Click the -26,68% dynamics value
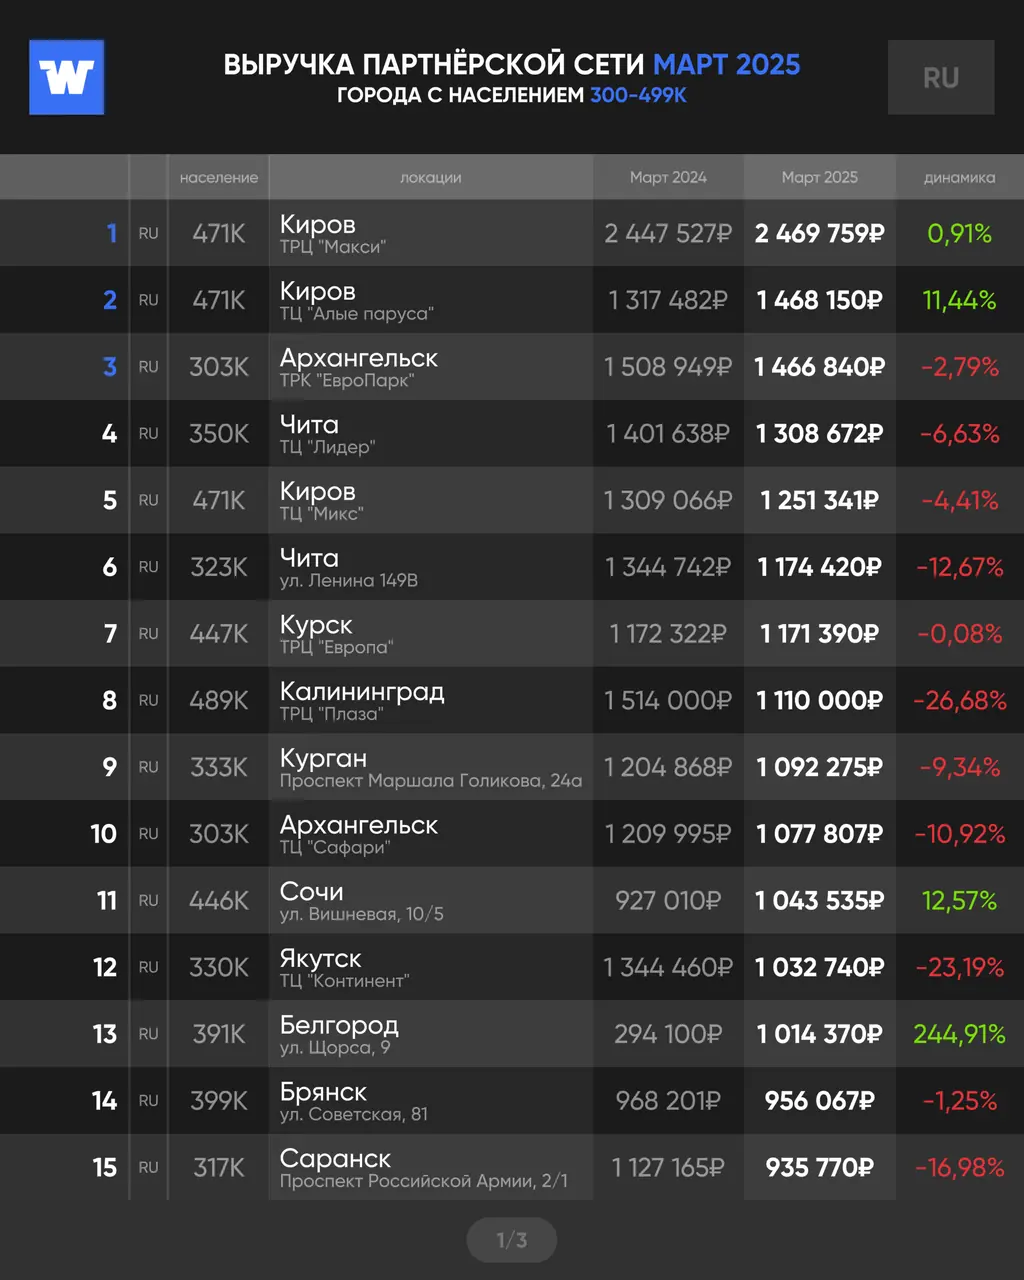The width and height of the screenshot is (1024, 1280). point(959,700)
